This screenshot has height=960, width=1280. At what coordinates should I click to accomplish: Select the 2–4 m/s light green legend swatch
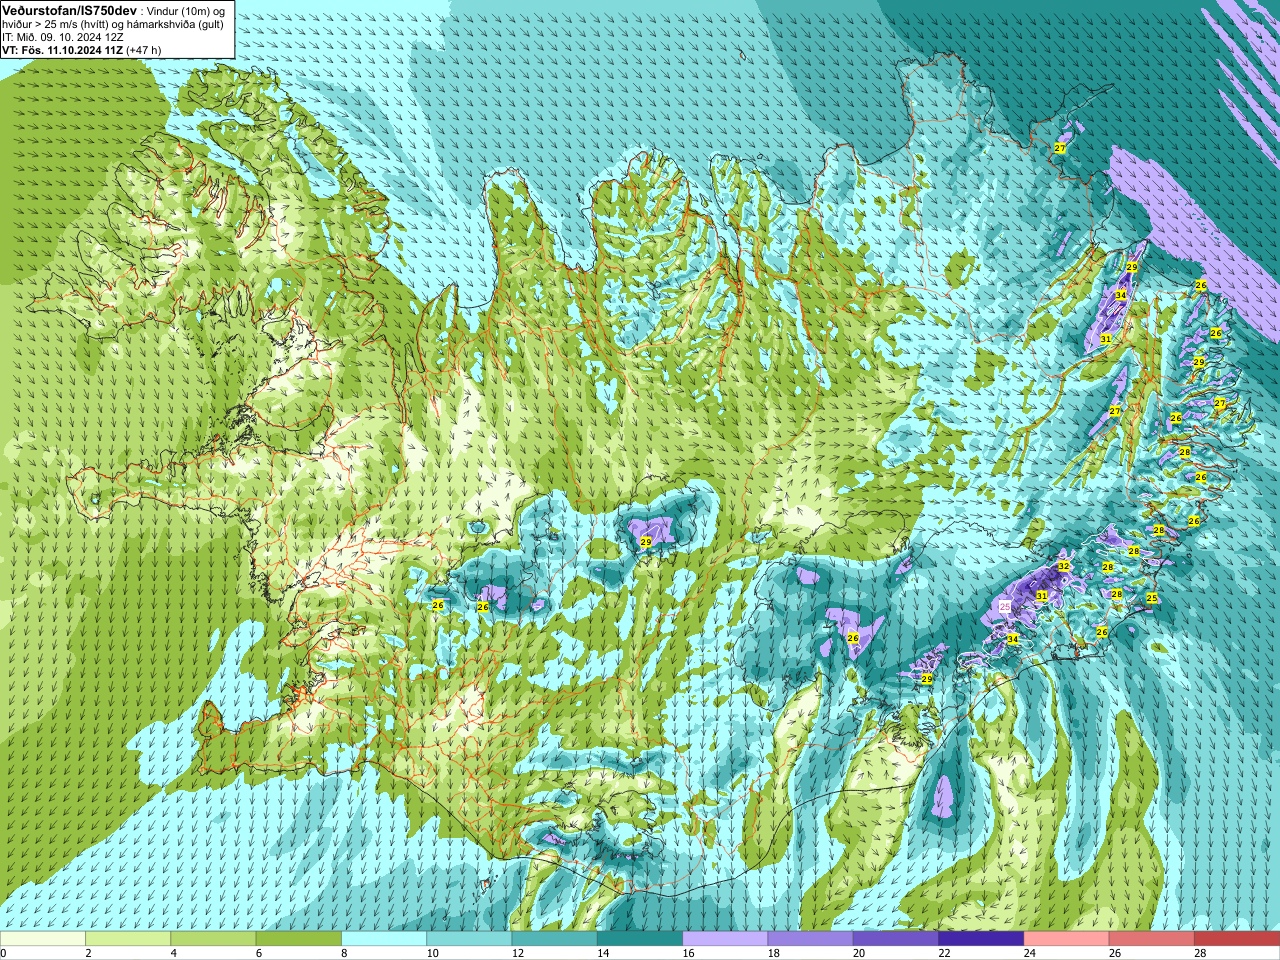(128, 939)
